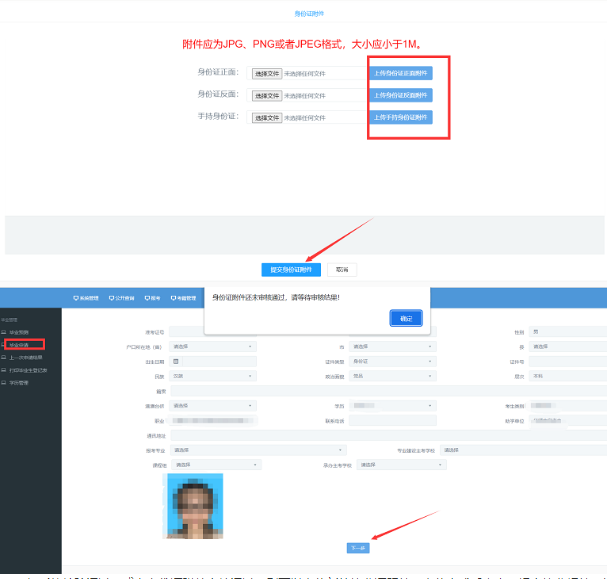Screen dimensions: 607x579
Task: Open the 身份证附件 tab link at top
Action: tap(309, 14)
